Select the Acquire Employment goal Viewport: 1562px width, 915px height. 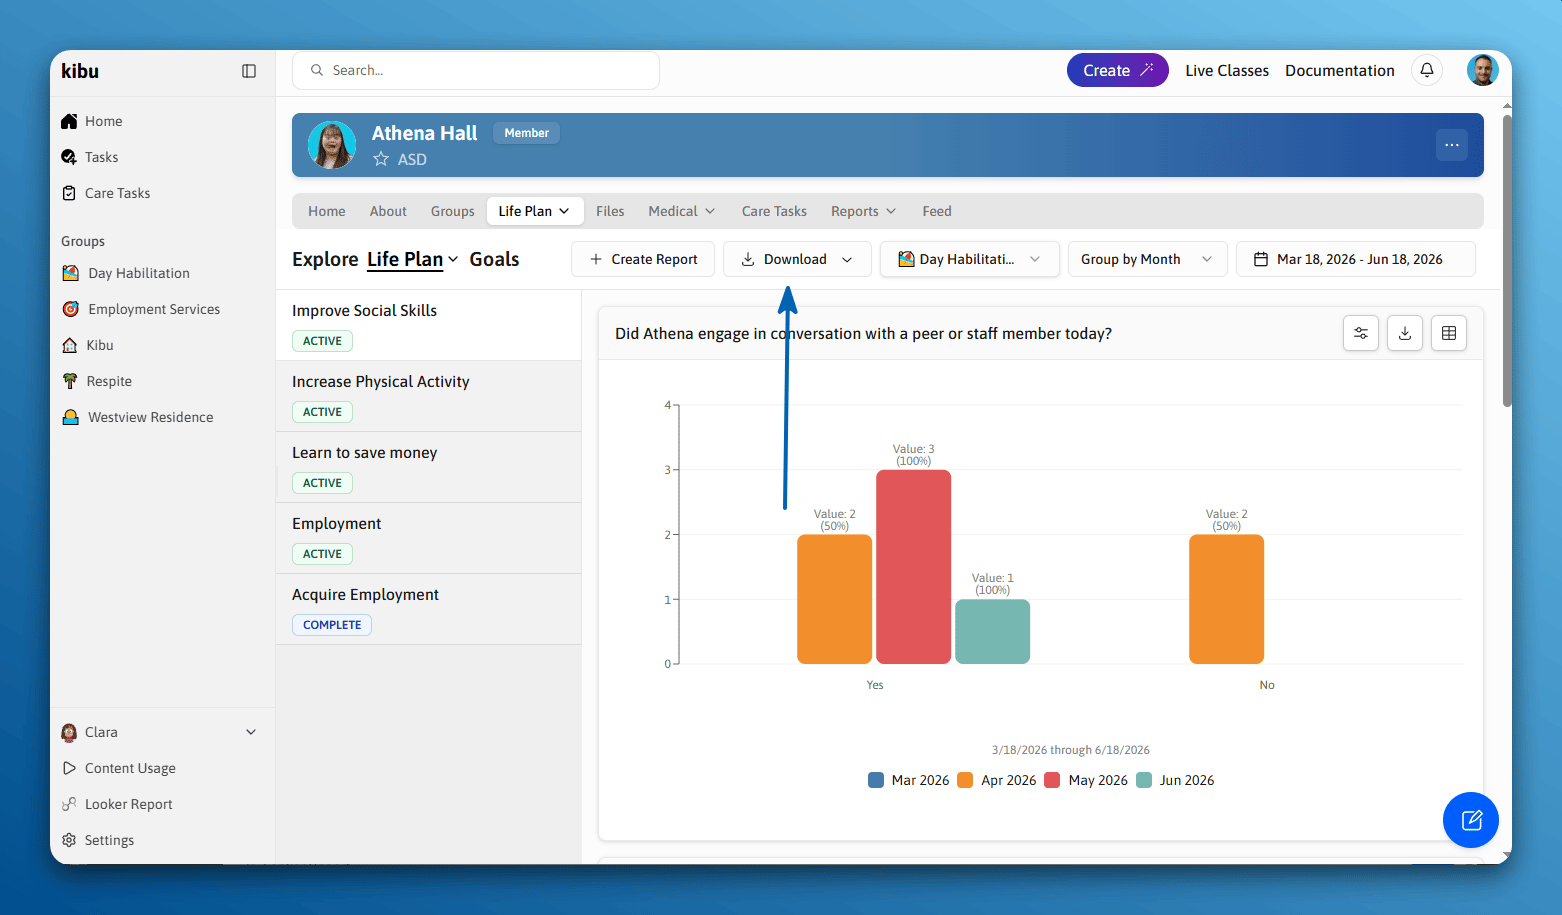[x=428, y=609]
